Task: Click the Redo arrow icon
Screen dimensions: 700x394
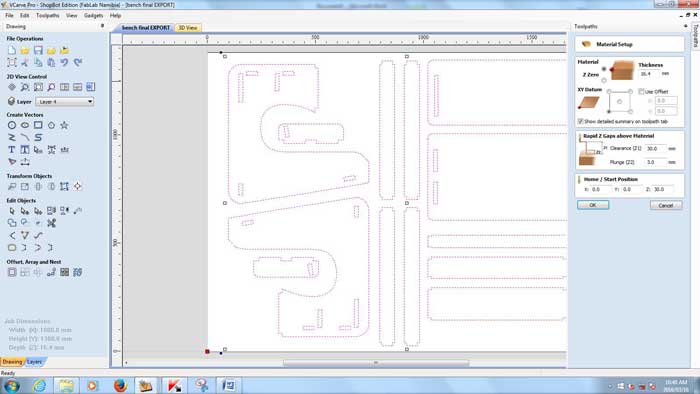Action: (x=78, y=62)
